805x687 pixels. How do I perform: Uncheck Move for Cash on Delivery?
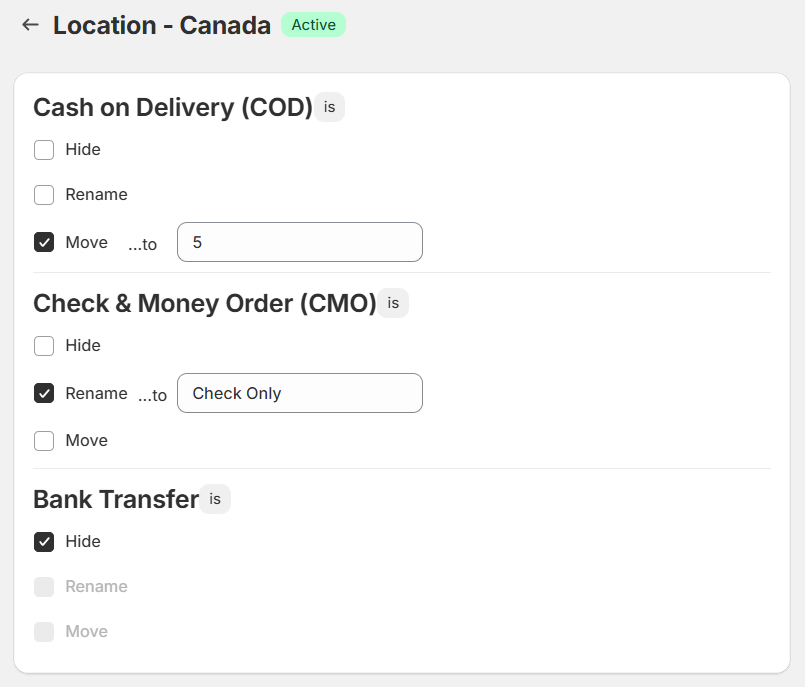[x=44, y=242]
